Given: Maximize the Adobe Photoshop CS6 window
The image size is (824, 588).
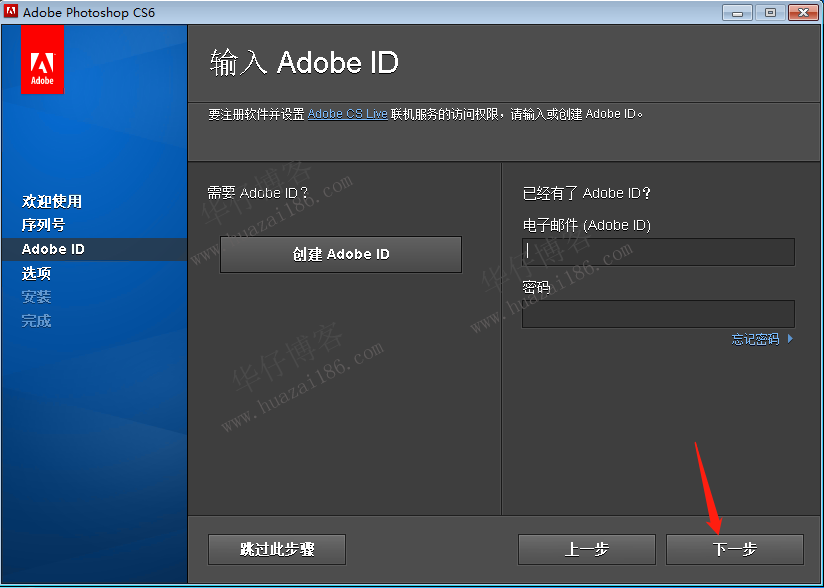Looking at the screenshot, I should [770, 13].
